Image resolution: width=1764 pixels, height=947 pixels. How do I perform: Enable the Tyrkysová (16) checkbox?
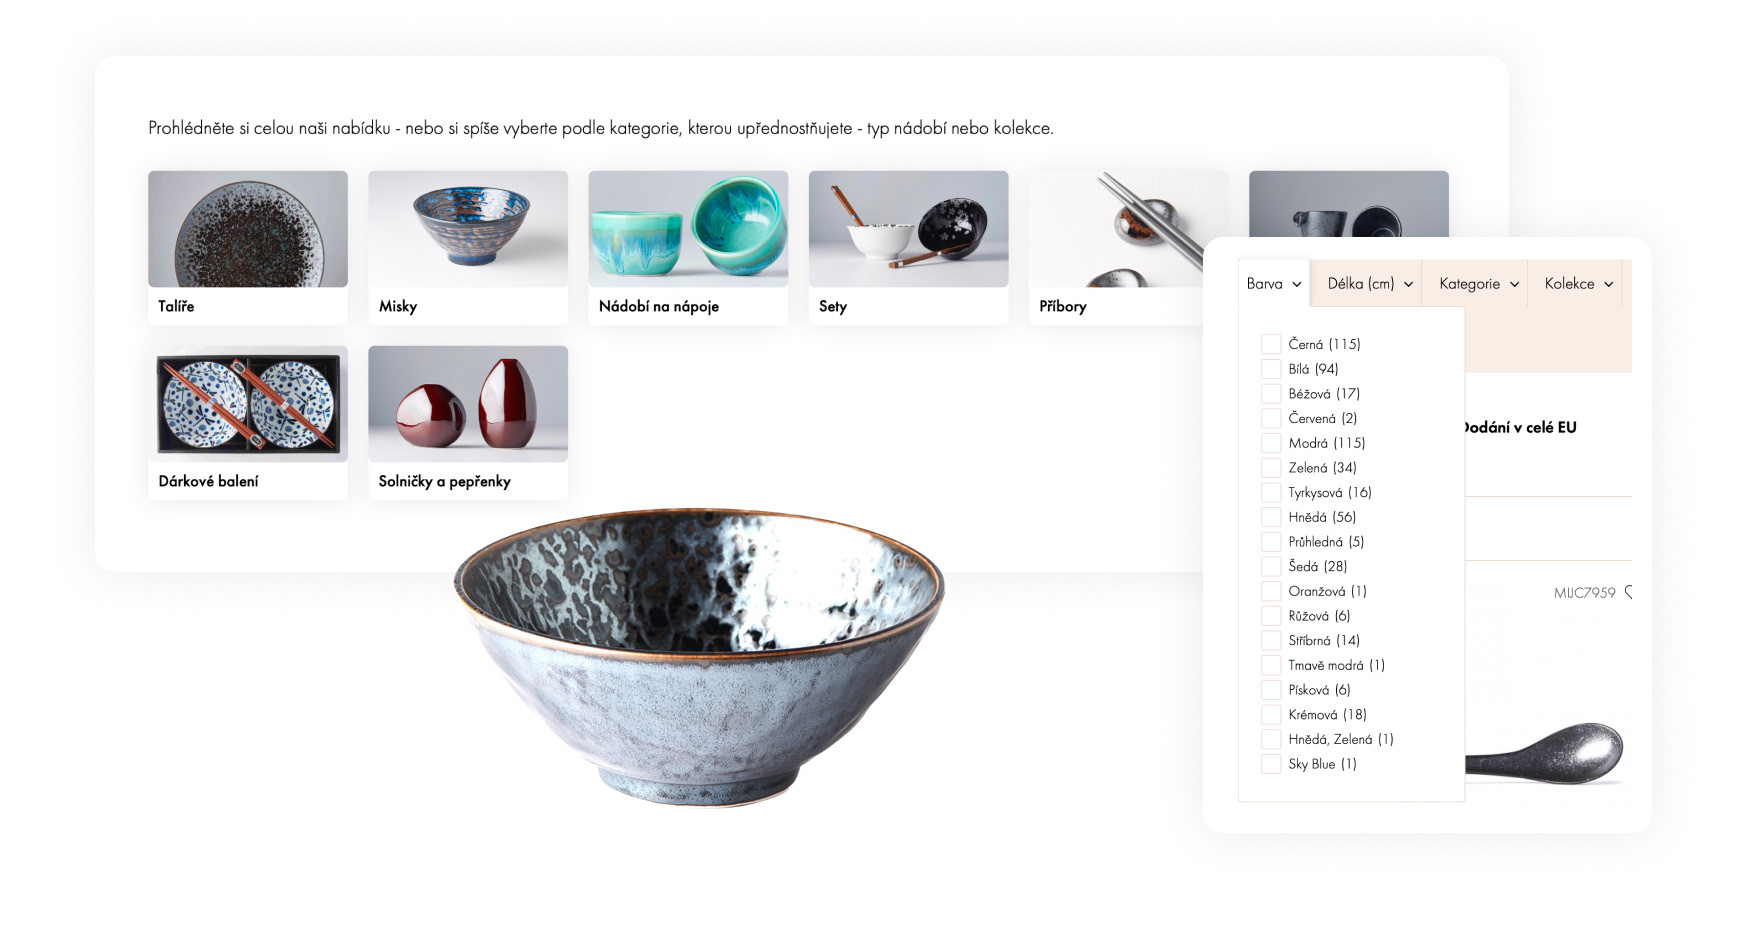coord(1271,492)
